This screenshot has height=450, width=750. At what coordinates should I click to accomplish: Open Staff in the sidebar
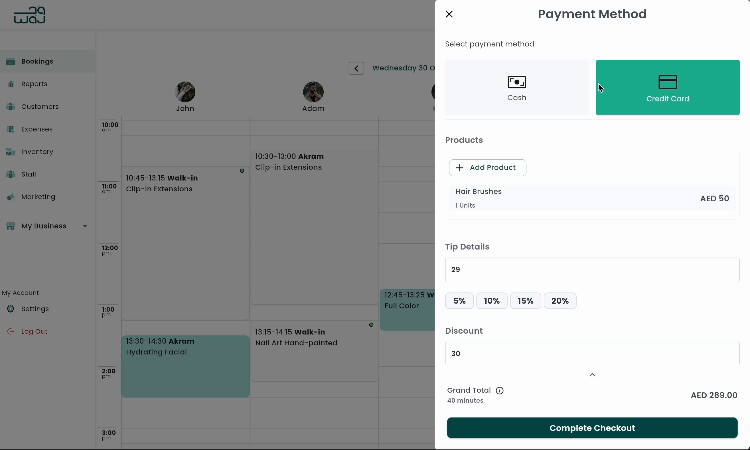point(47,174)
